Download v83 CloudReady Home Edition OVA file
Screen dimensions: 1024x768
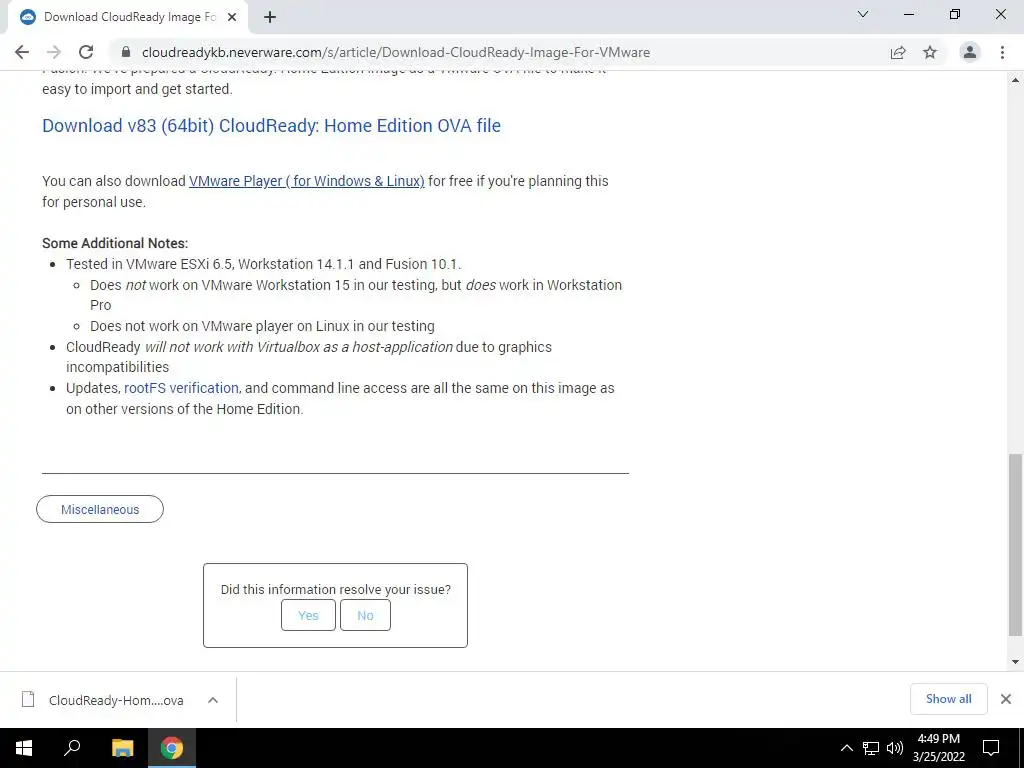pos(271,125)
